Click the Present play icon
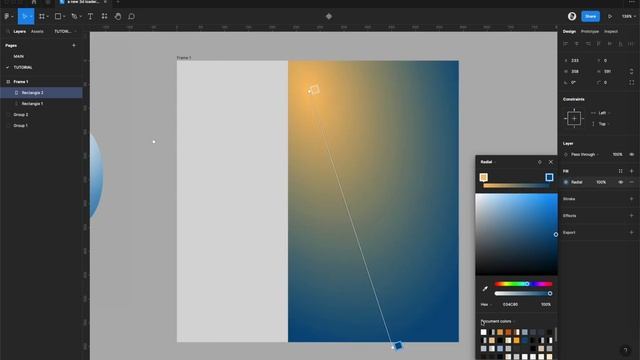 [x=610, y=16]
